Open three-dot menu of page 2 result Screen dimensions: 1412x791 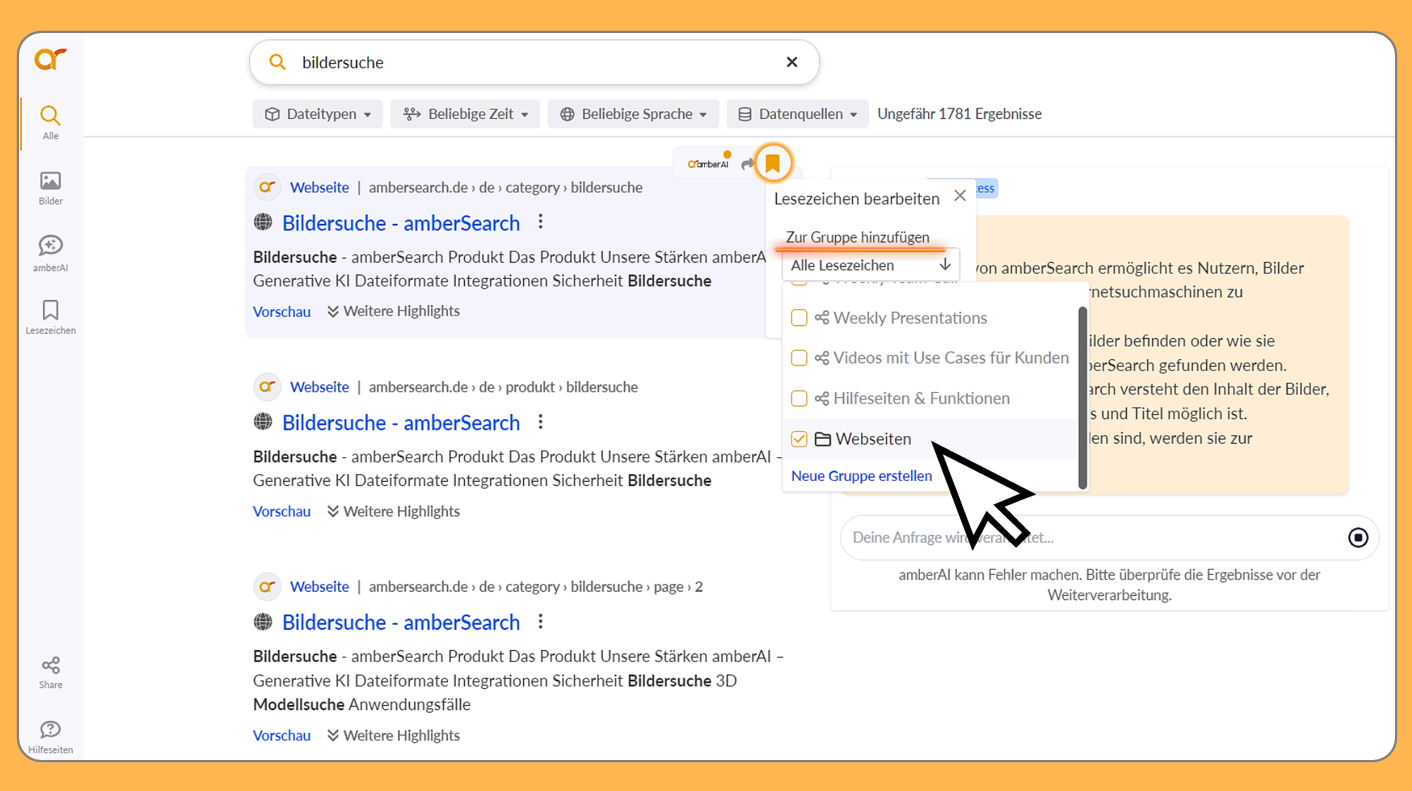click(x=541, y=622)
